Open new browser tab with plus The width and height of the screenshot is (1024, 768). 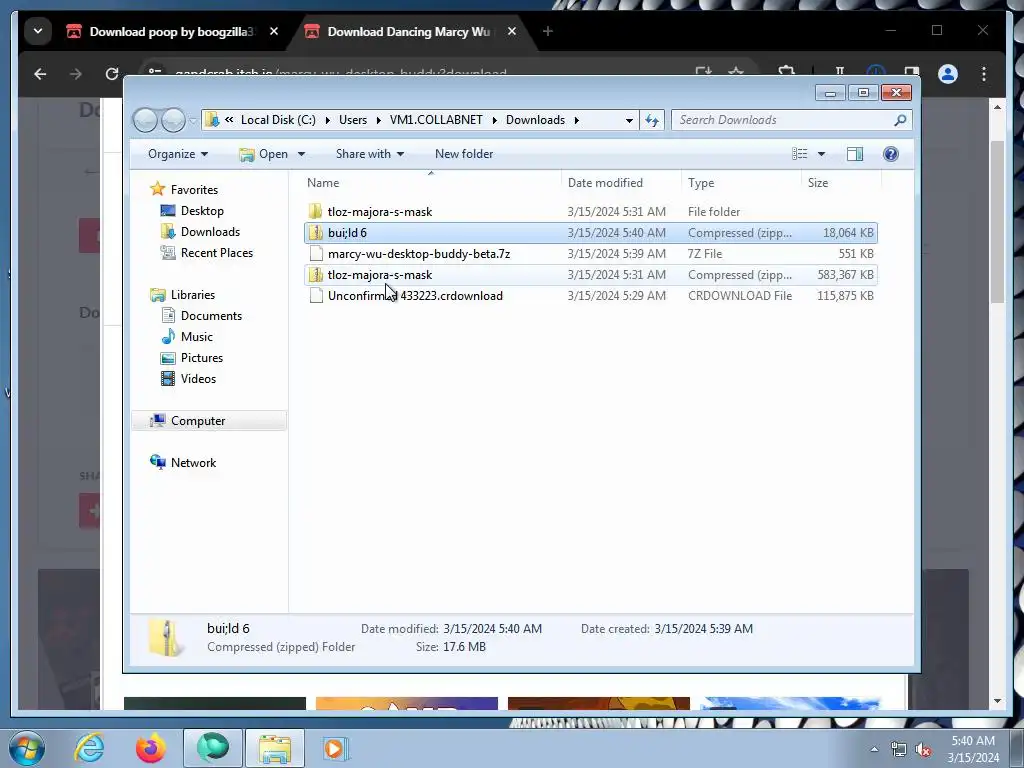tap(548, 31)
